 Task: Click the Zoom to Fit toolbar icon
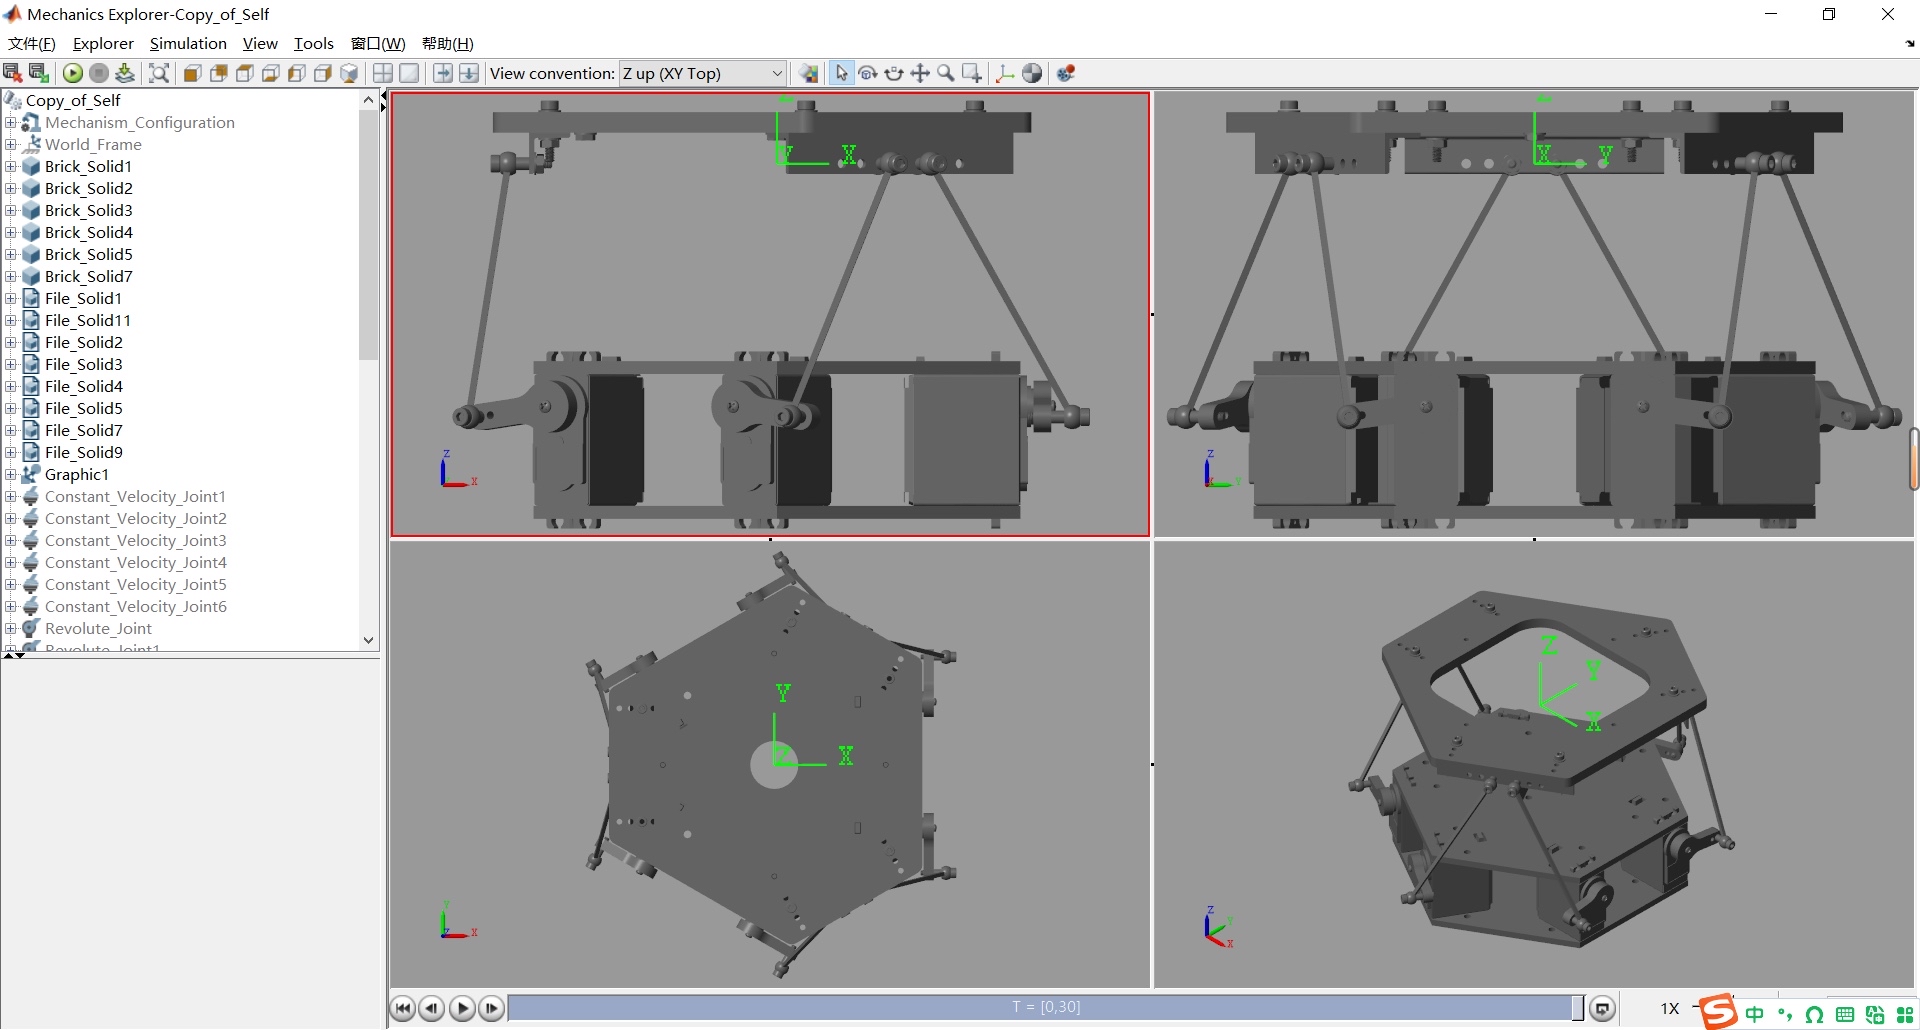[159, 73]
